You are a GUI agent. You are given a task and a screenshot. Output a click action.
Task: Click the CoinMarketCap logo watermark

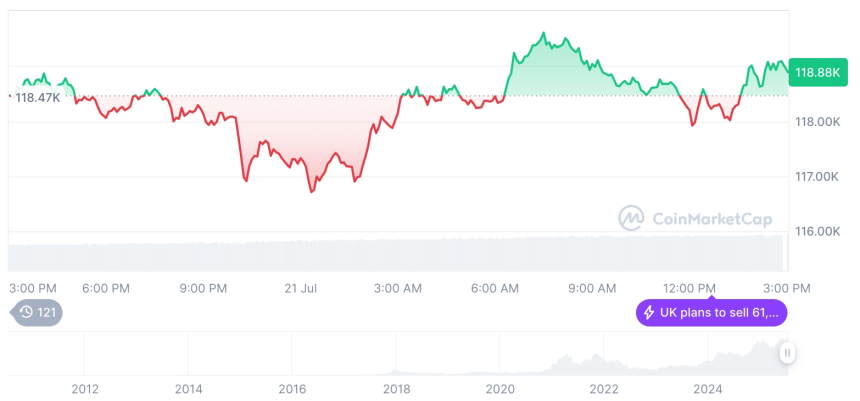click(690, 217)
